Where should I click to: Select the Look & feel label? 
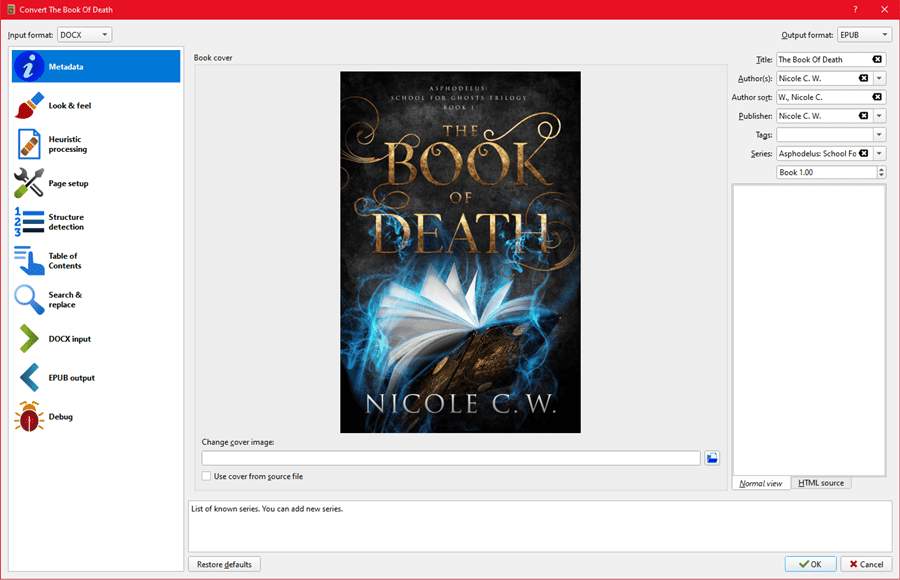[x=70, y=106]
